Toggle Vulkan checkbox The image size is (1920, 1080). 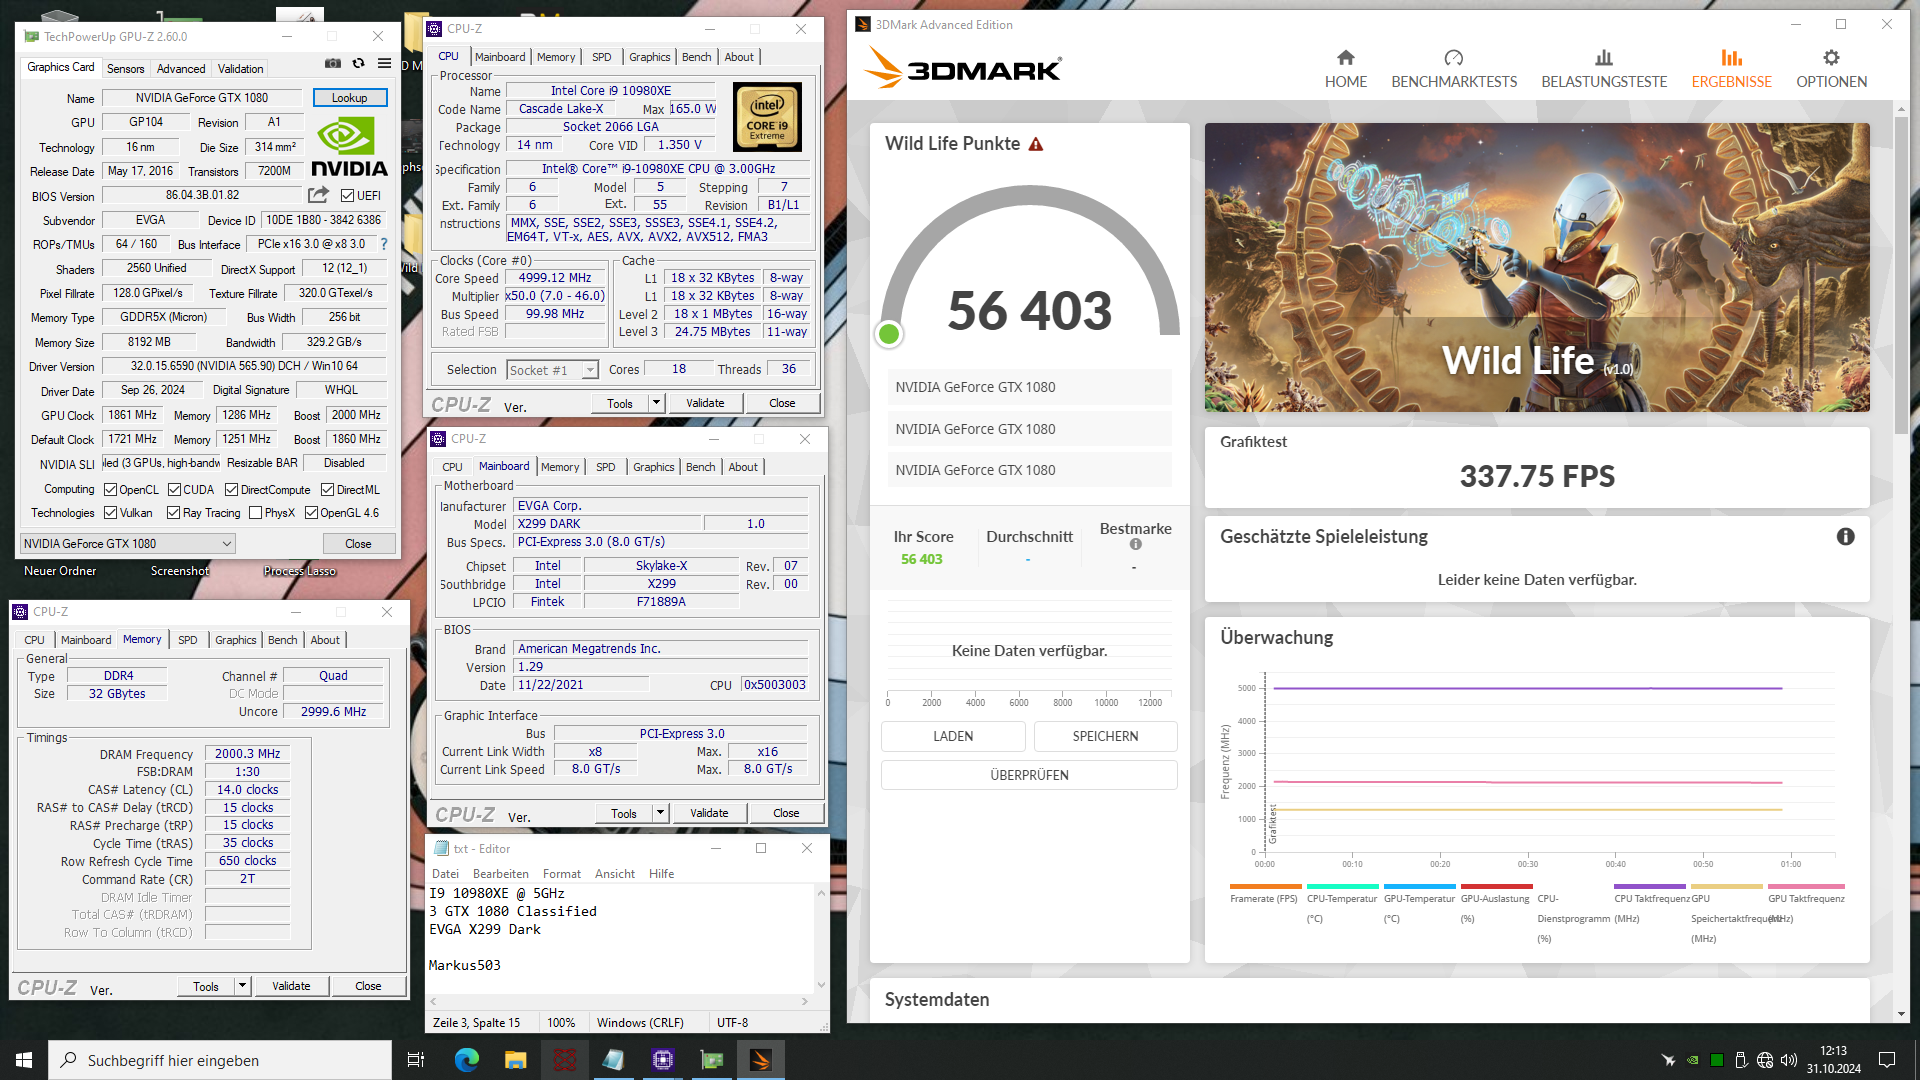pos(111,513)
